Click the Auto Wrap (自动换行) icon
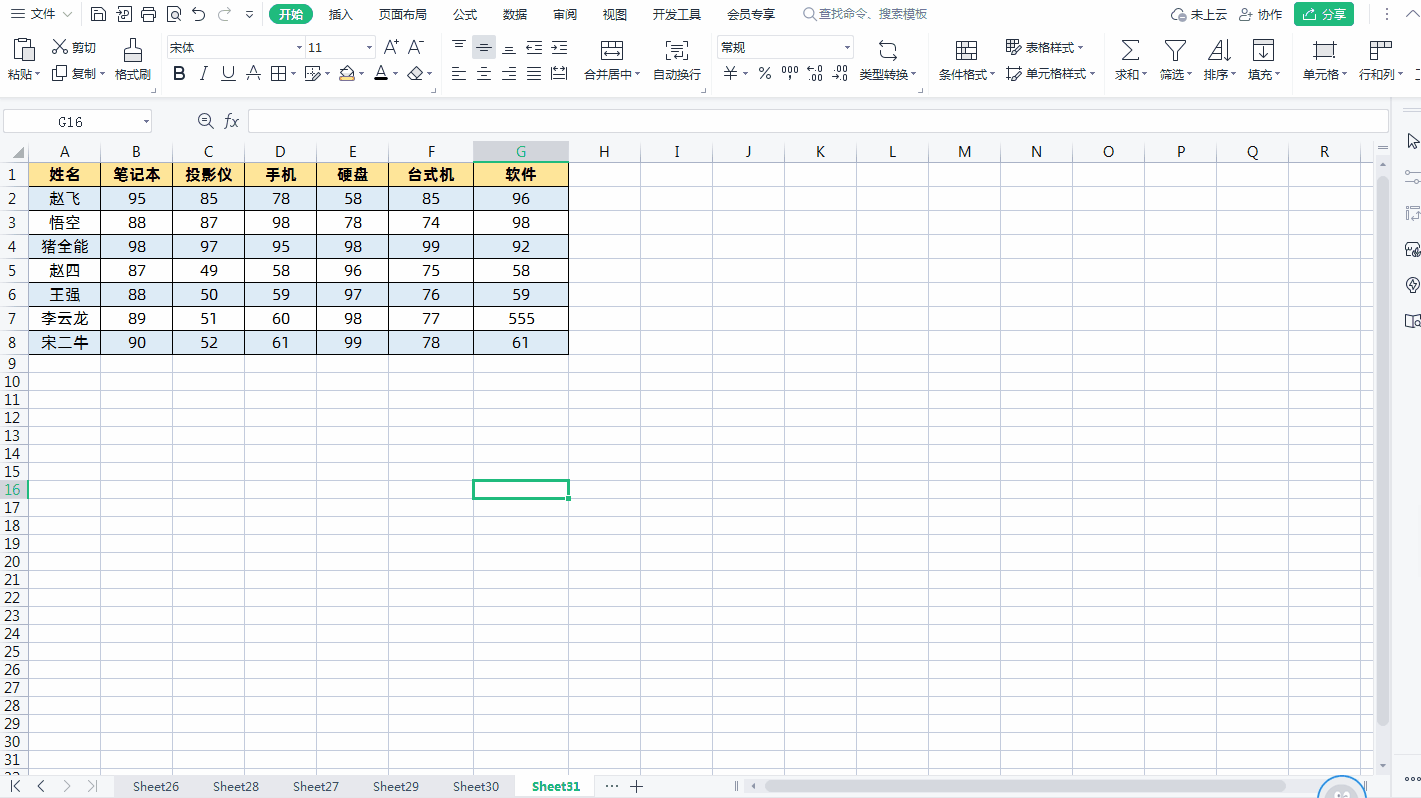 click(x=677, y=51)
